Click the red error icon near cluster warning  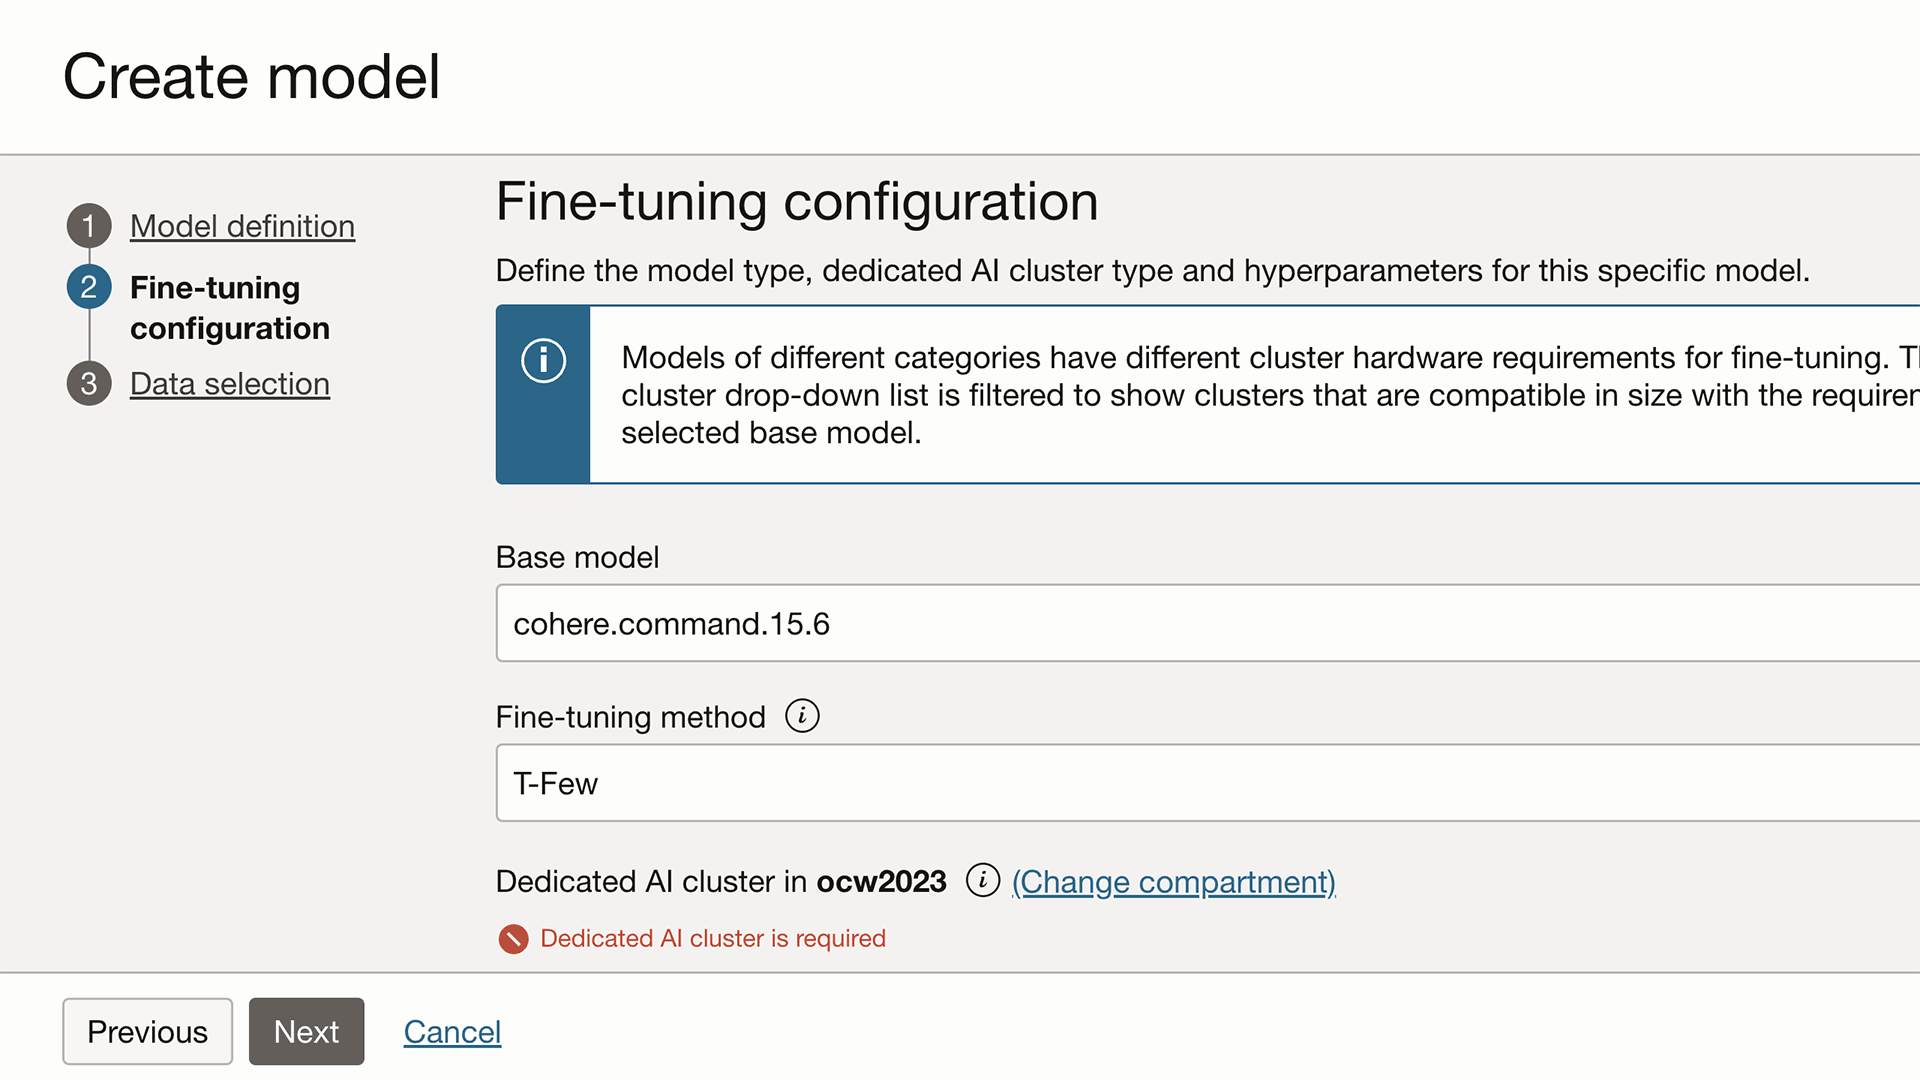513,939
